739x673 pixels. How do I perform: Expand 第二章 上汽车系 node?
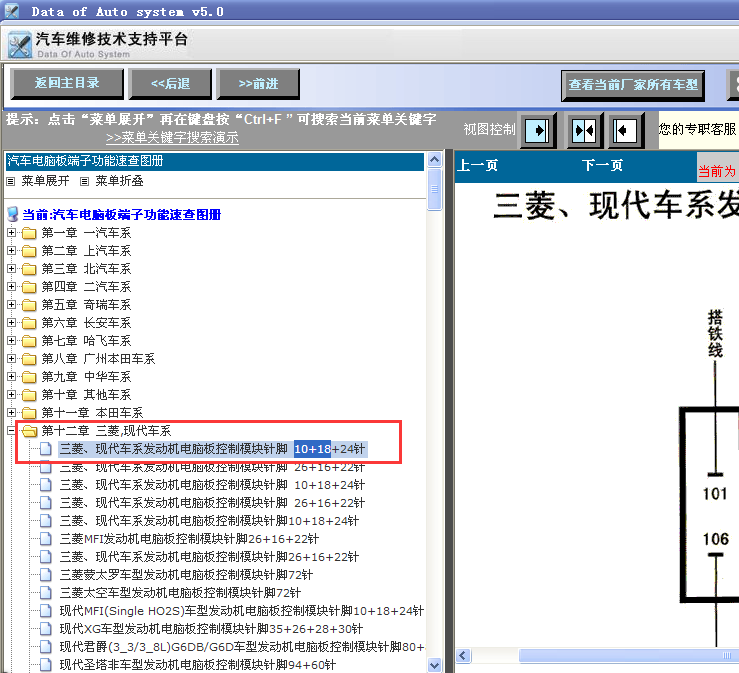12,251
